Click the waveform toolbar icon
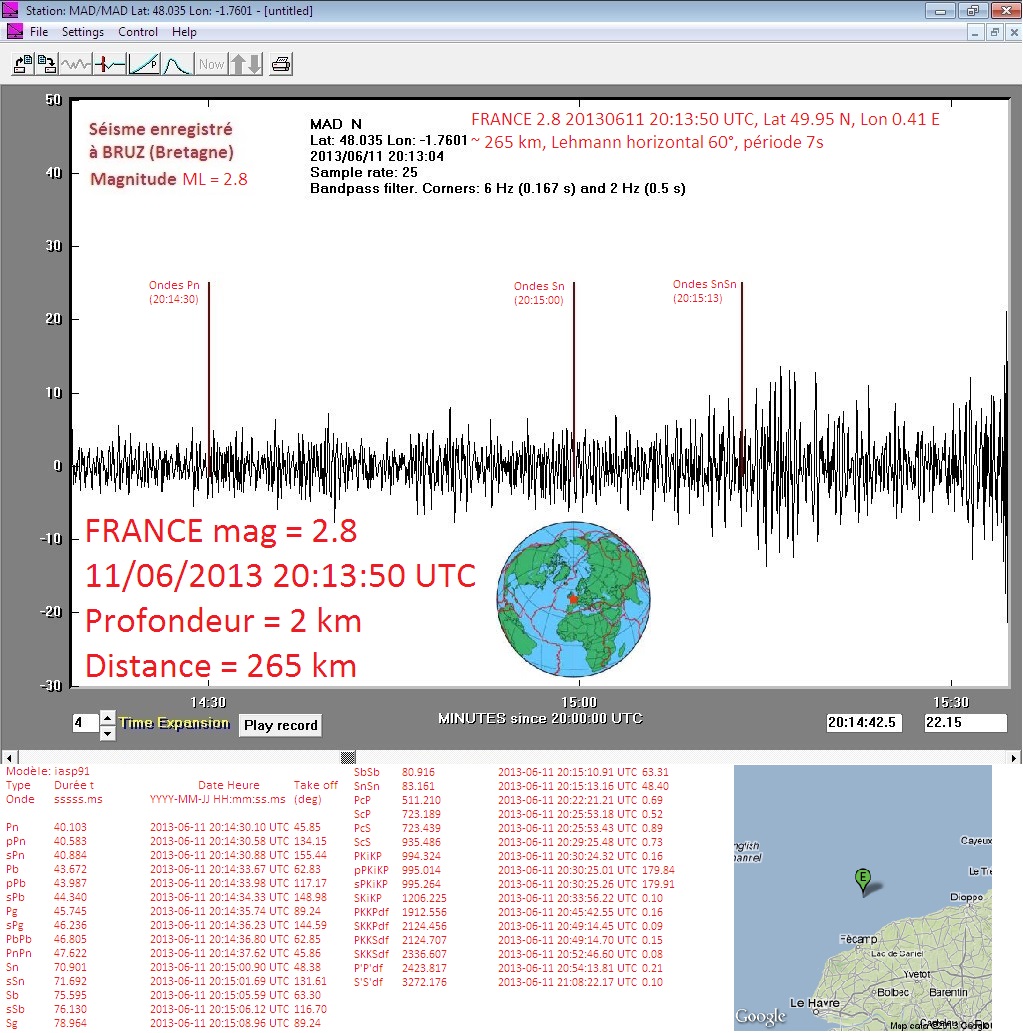 [x=76, y=64]
